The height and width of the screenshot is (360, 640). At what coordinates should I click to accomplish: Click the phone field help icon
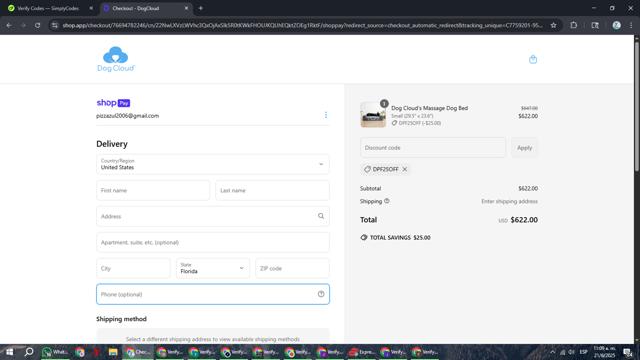pyautogui.click(x=321, y=294)
